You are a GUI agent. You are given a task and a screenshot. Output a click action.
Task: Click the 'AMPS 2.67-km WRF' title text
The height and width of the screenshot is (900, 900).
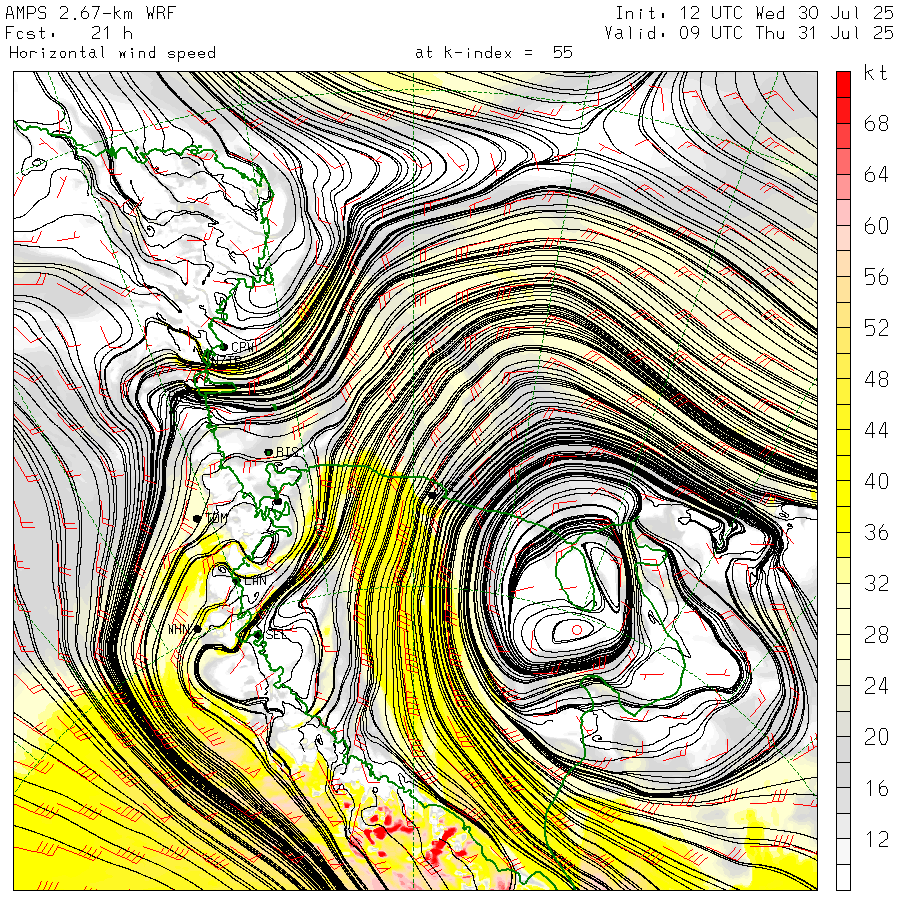[x=90, y=13]
